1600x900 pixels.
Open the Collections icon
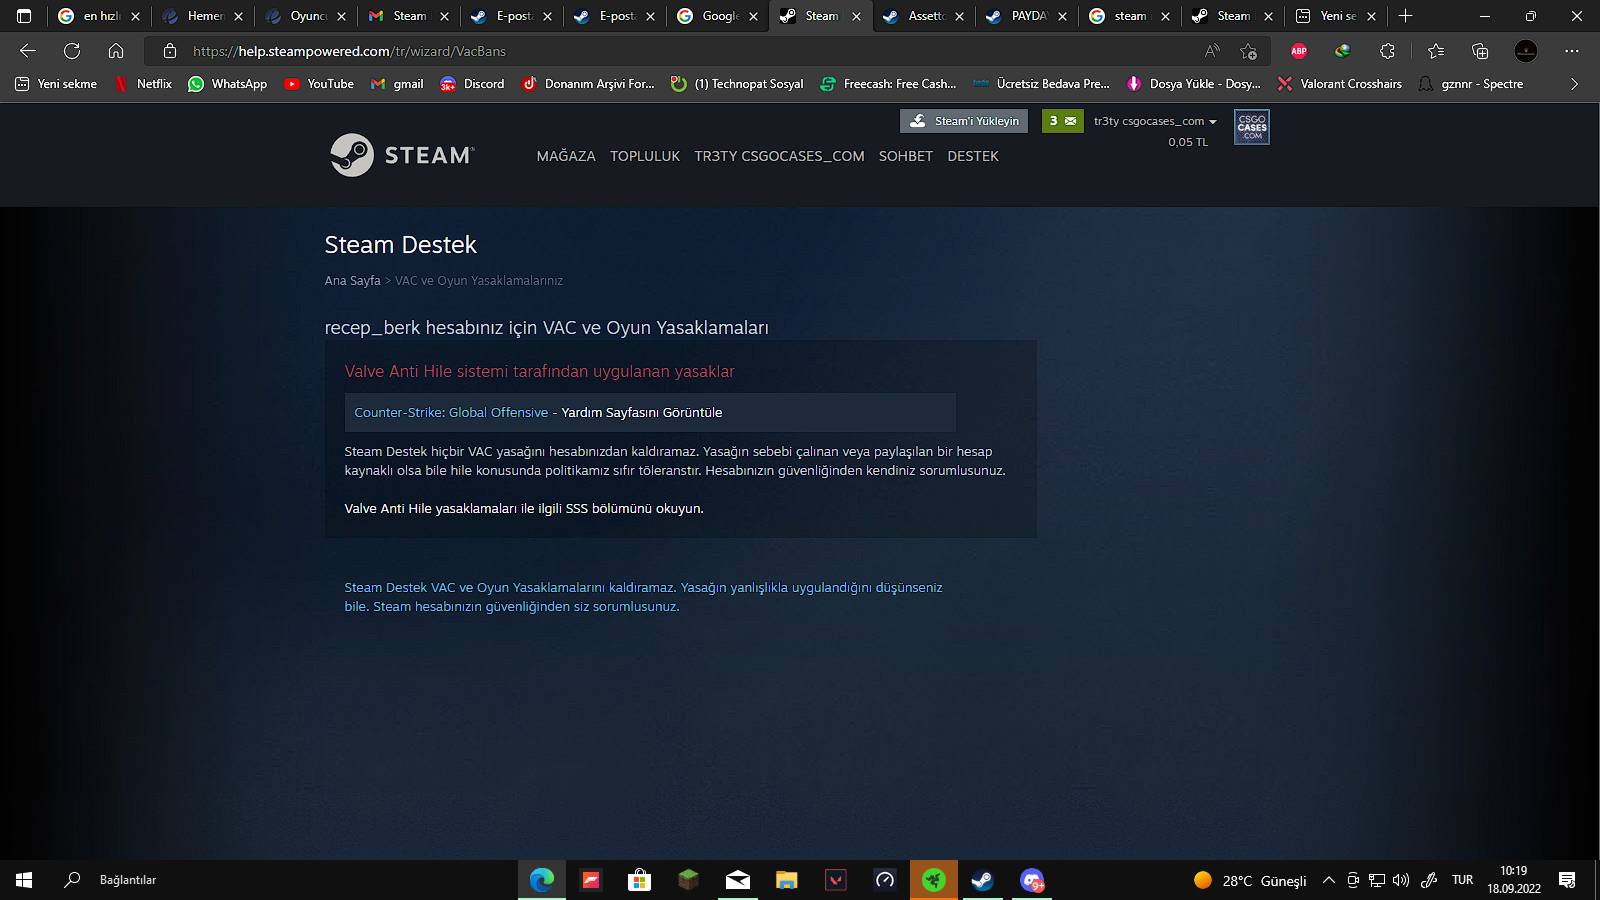click(1480, 51)
